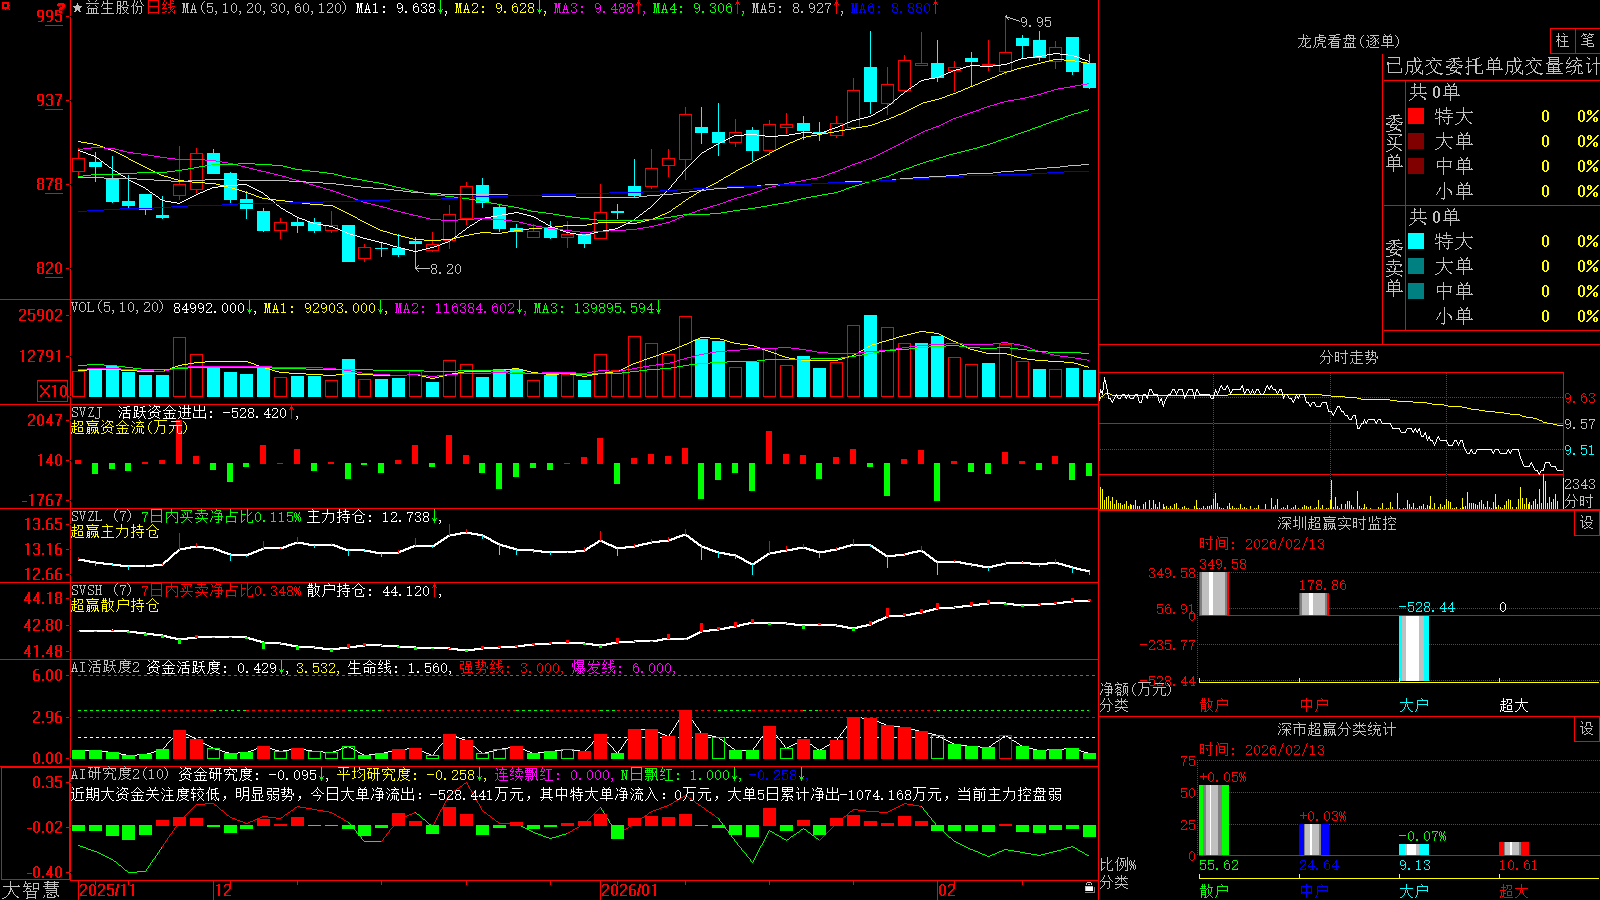Click the 12 month timeline marker
This screenshot has height=900, width=1600.
224,890
